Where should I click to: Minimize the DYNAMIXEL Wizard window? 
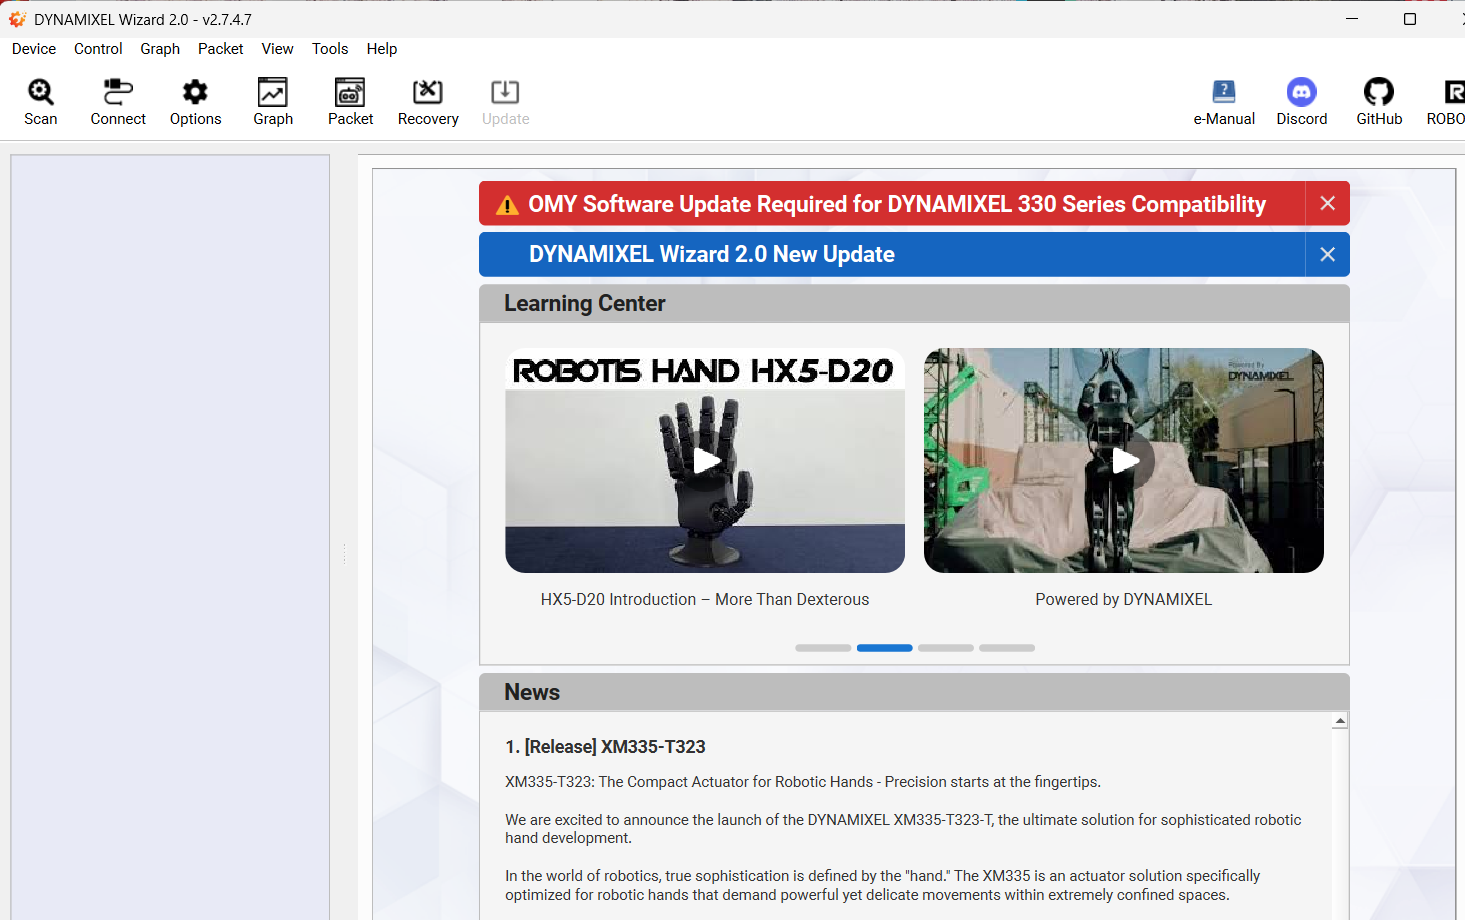[1352, 19]
